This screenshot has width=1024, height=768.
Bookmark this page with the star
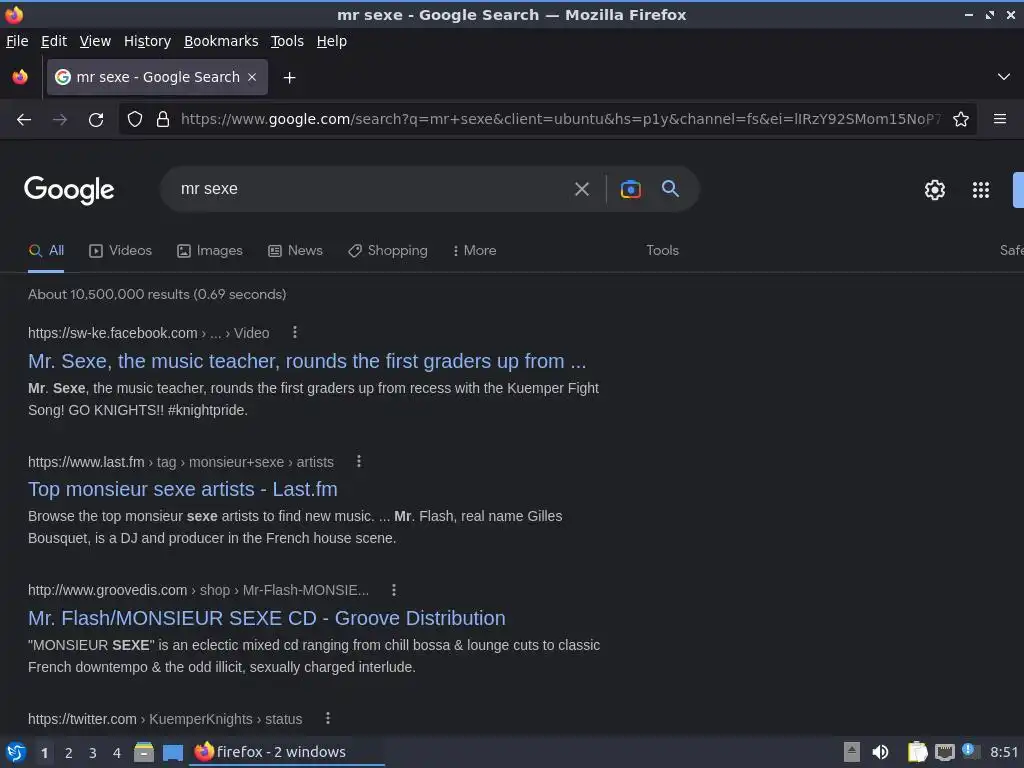tap(961, 119)
